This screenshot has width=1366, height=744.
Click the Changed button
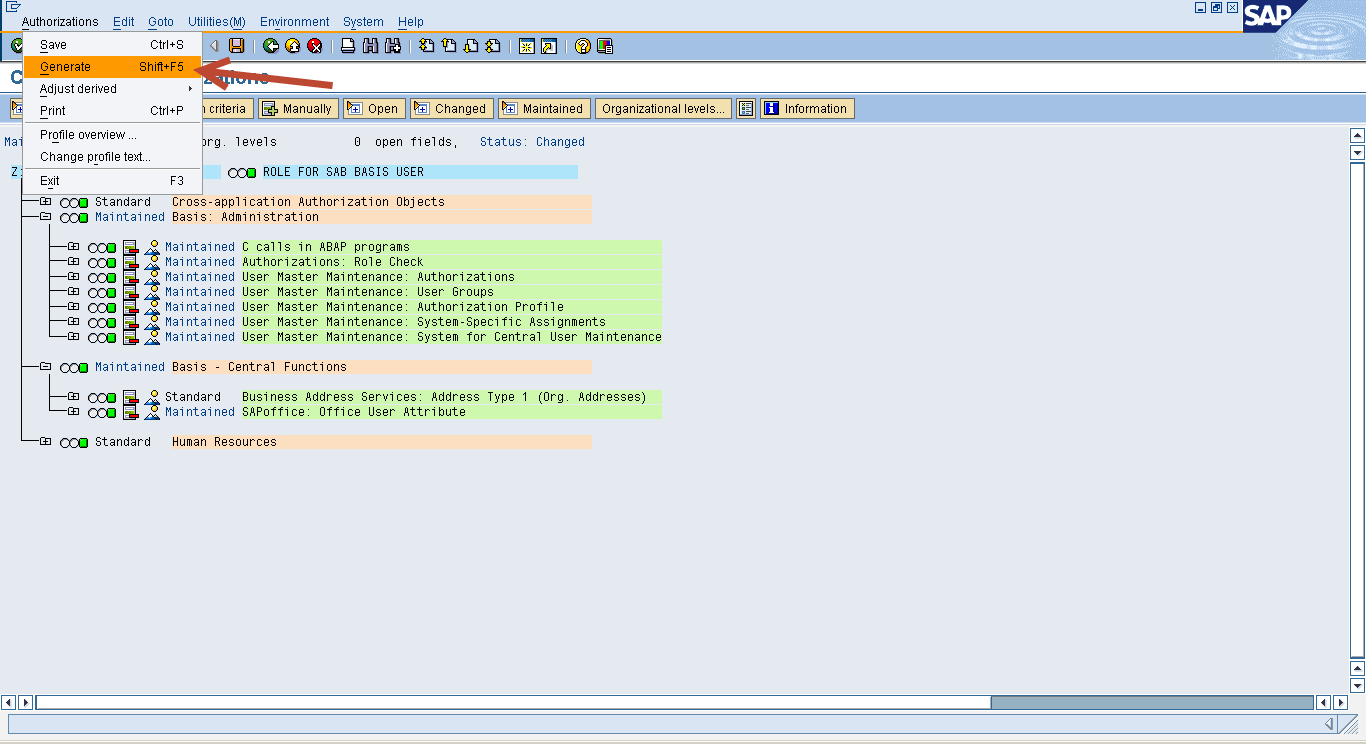click(x=450, y=109)
